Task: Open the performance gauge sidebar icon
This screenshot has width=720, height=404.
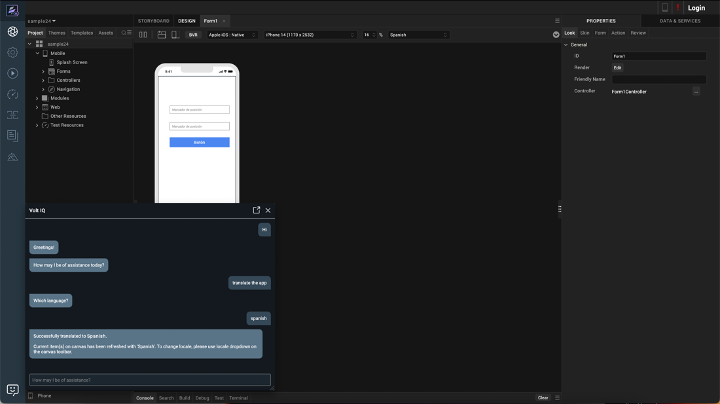Action: [12, 94]
